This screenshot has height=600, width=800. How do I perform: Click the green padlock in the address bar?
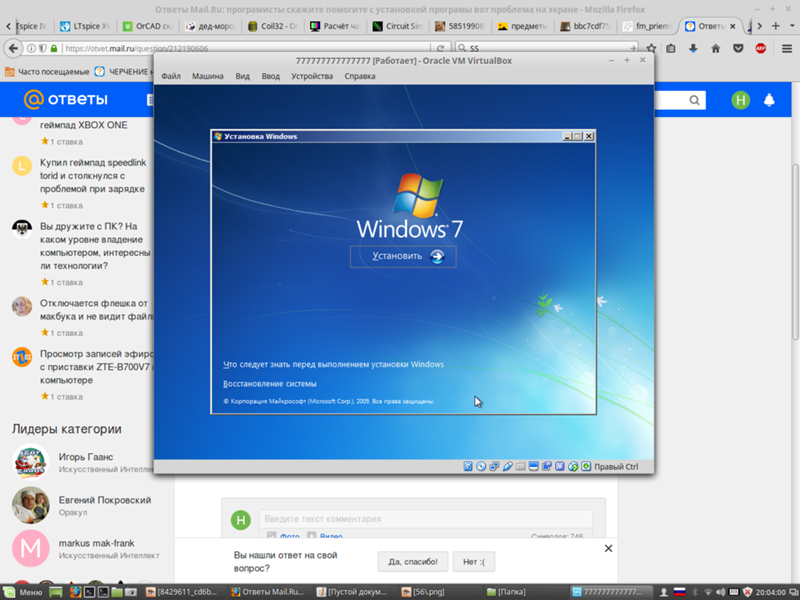[x=54, y=48]
